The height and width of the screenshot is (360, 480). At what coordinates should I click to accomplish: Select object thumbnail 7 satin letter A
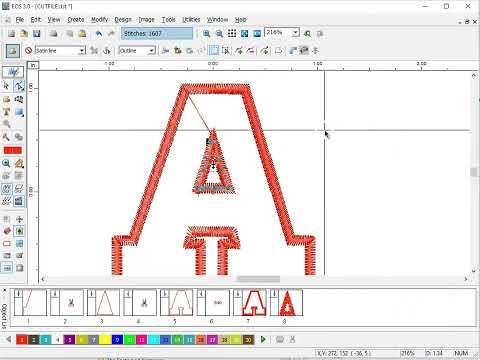tap(250, 302)
